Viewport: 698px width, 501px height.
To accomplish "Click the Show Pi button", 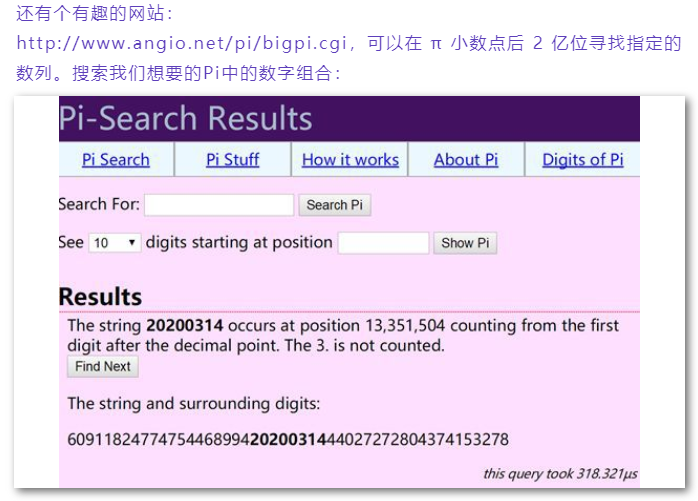I will (x=465, y=243).
